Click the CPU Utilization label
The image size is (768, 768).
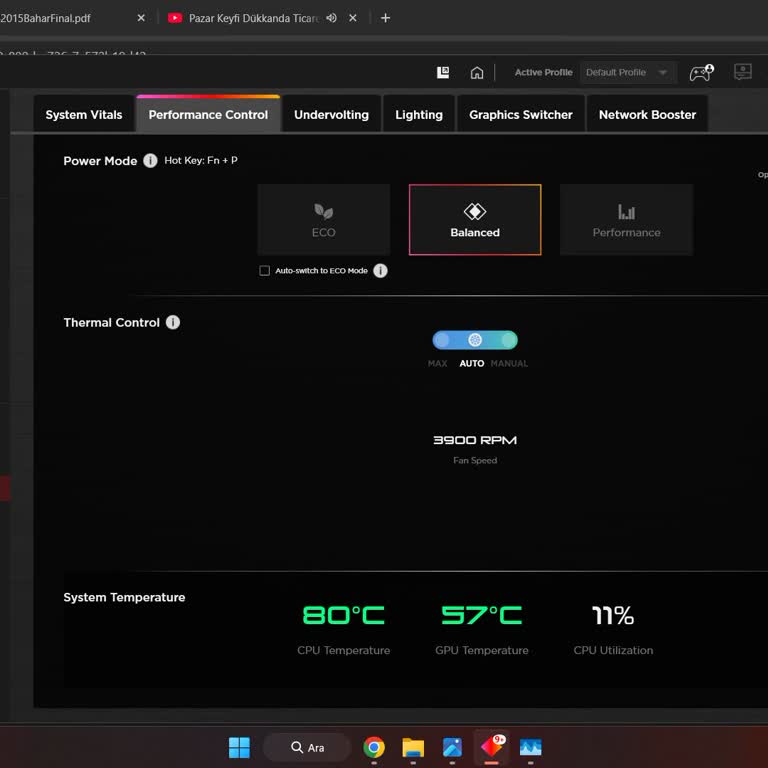(x=613, y=650)
